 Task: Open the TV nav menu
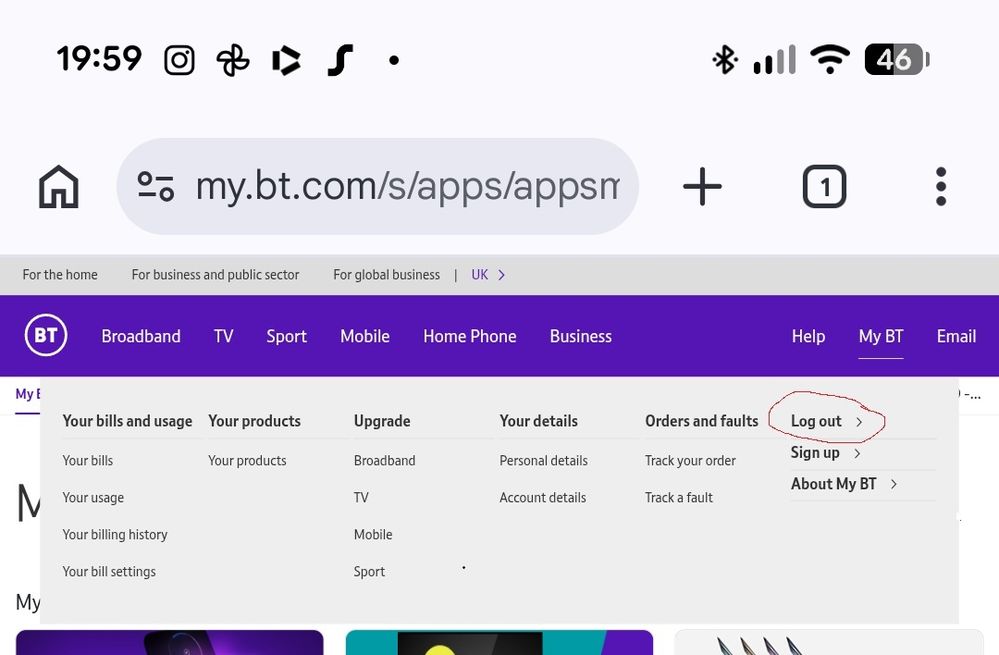(224, 336)
